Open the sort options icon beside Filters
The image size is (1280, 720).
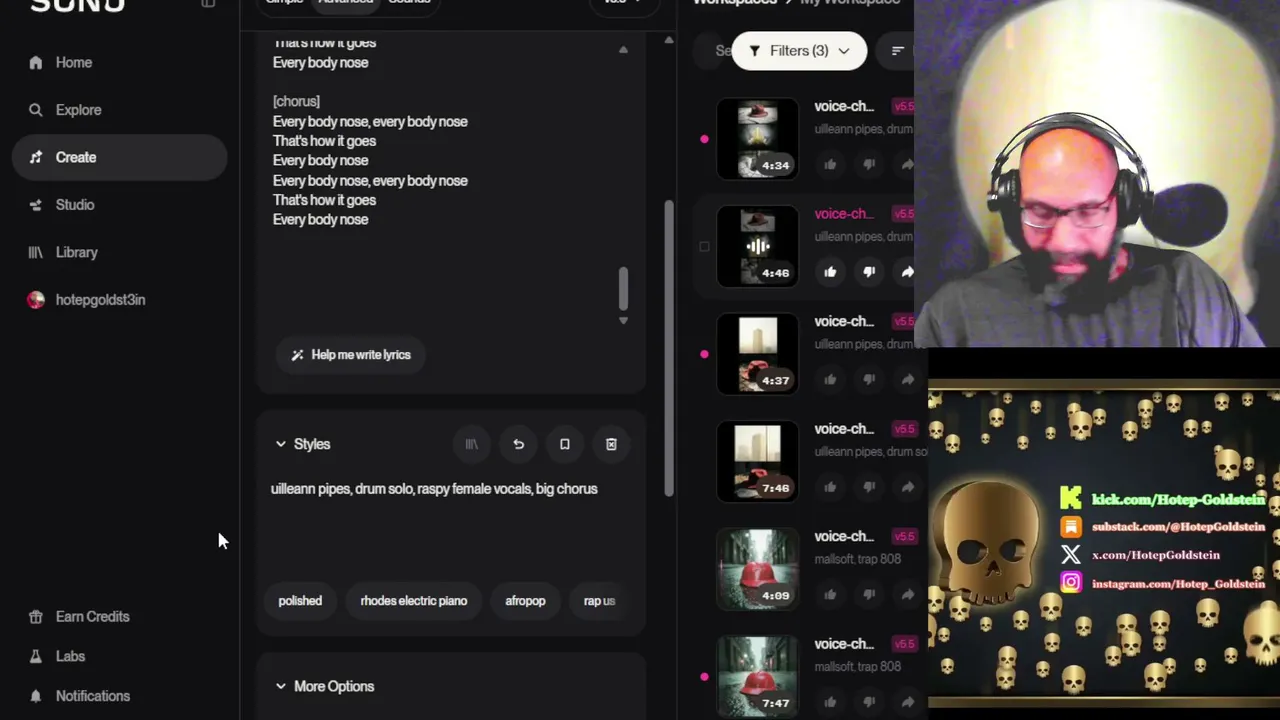click(x=897, y=51)
